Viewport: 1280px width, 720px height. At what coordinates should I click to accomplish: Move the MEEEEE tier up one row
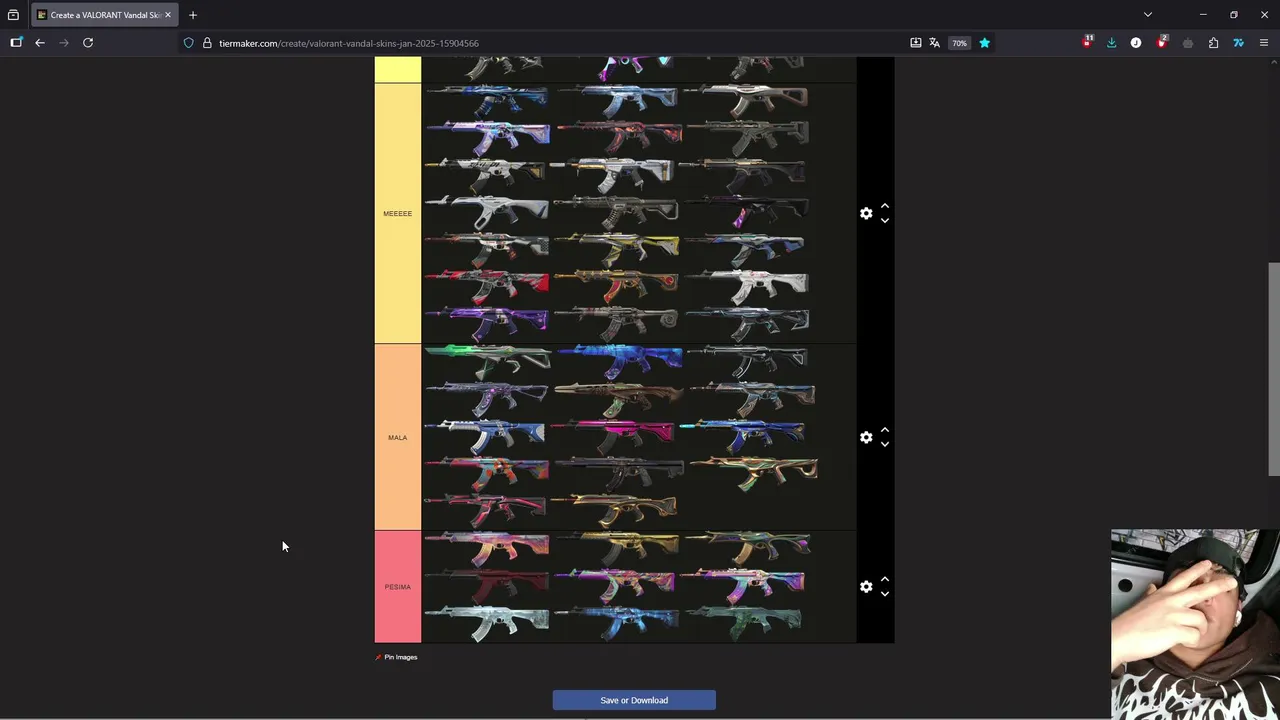884,206
